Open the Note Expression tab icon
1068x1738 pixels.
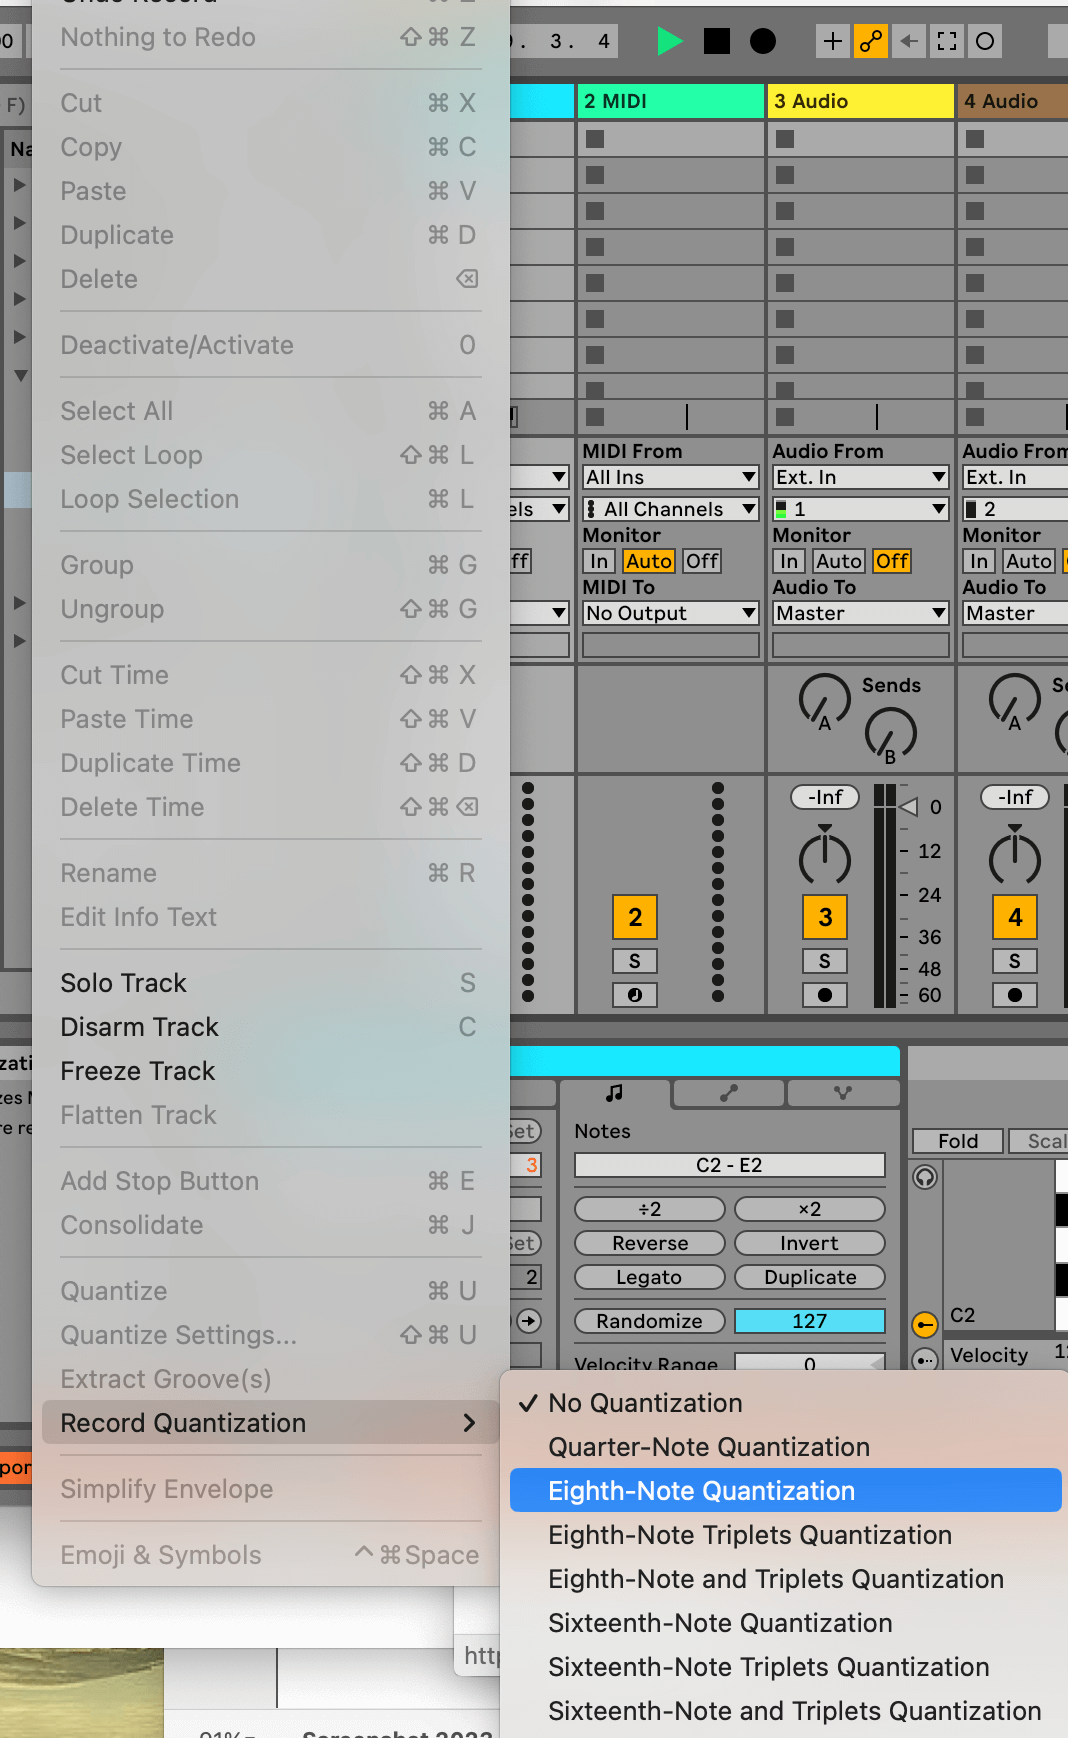click(843, 1093)
